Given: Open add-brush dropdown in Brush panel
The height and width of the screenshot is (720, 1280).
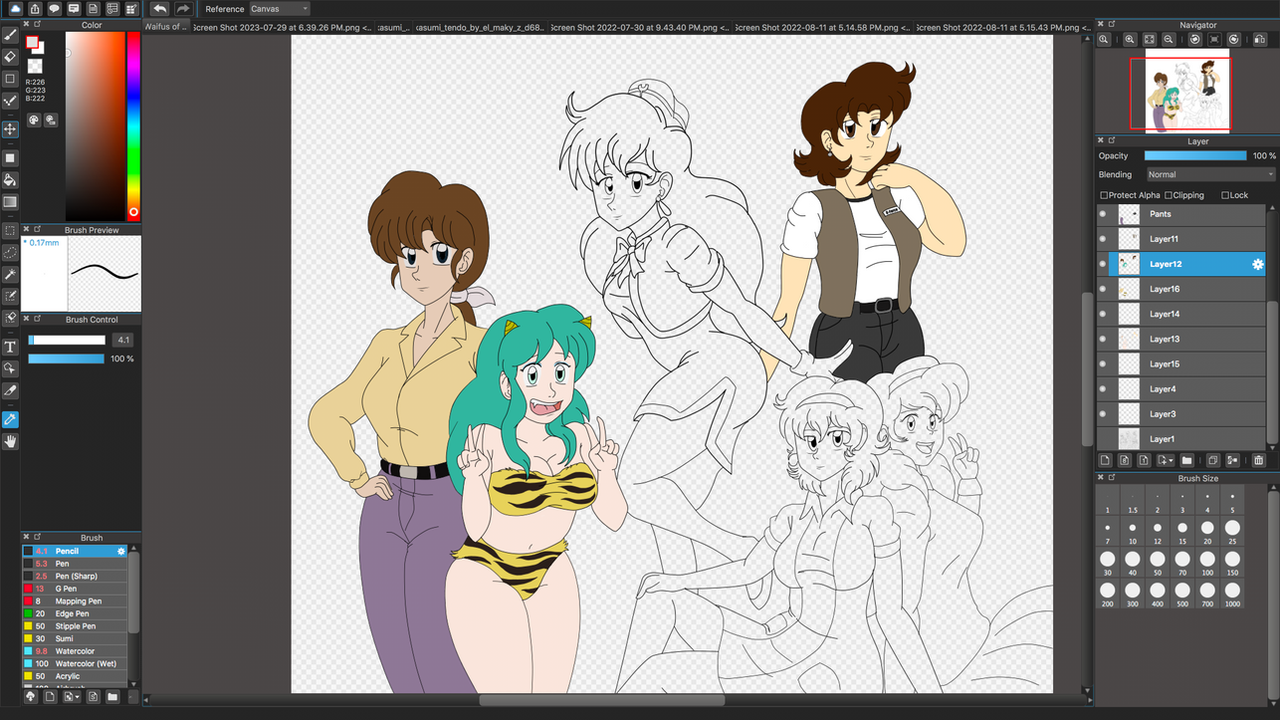Looking at the screenshot, I should click(x=72, y=696).
